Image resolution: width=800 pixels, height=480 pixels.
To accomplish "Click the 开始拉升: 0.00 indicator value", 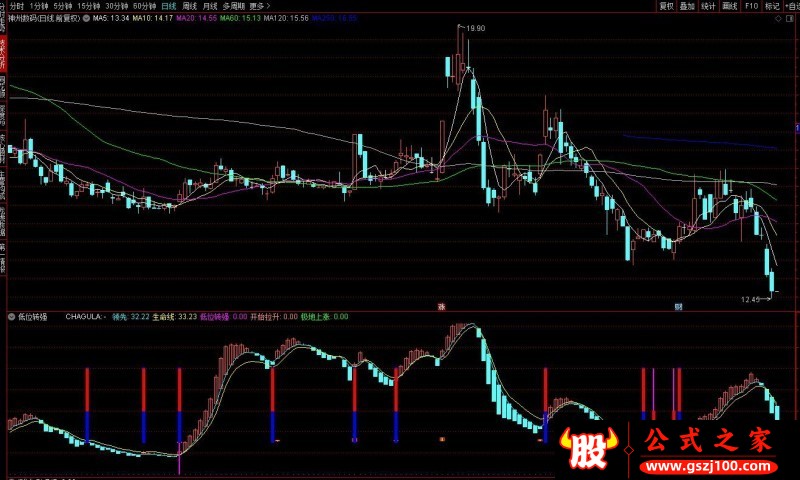I will click(x=274, y=317).
